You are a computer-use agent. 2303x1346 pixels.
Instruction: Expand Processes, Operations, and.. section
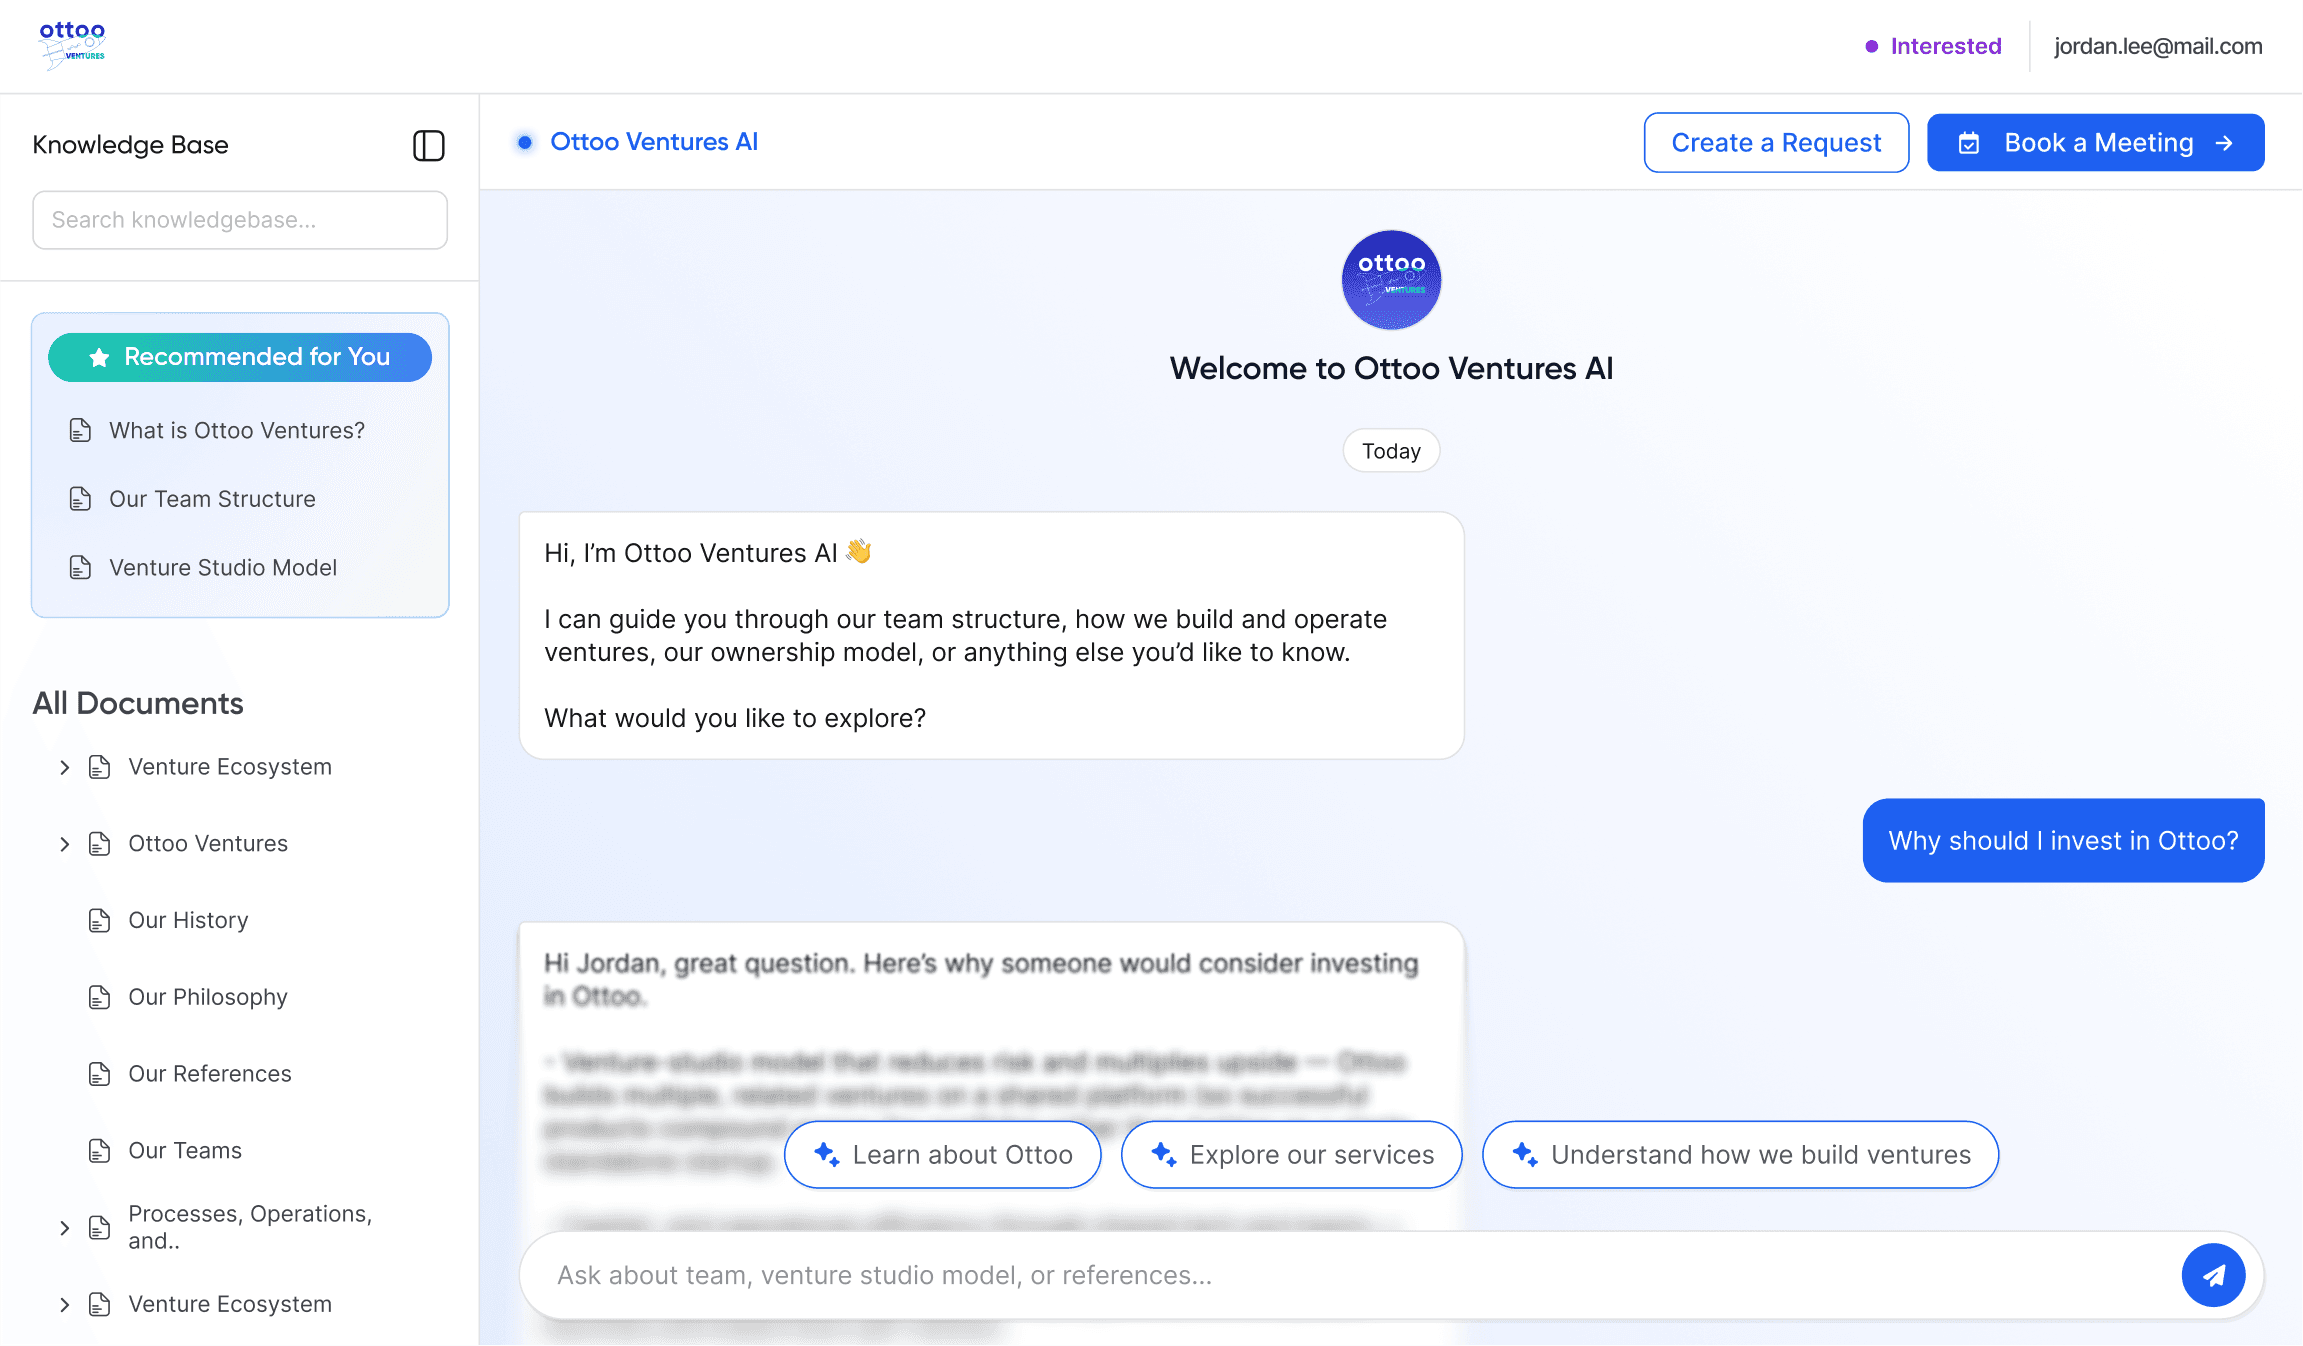(64, 1227)
